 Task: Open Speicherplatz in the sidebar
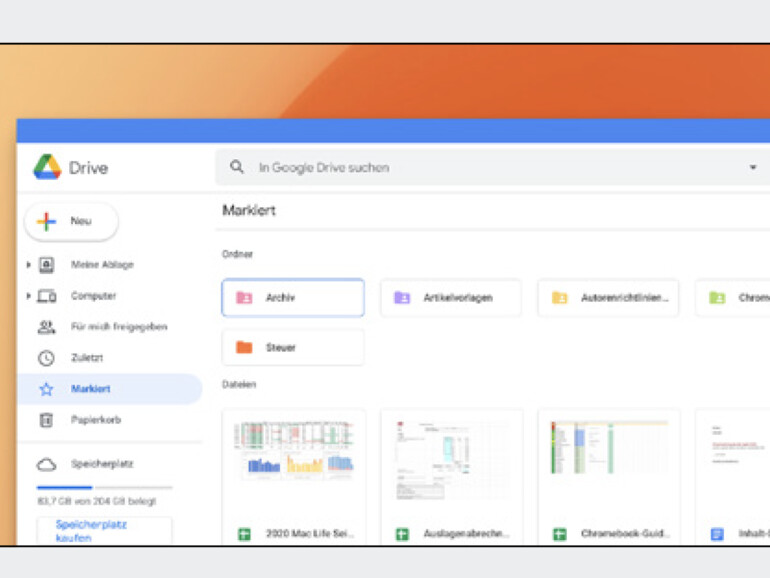[102, 464]
